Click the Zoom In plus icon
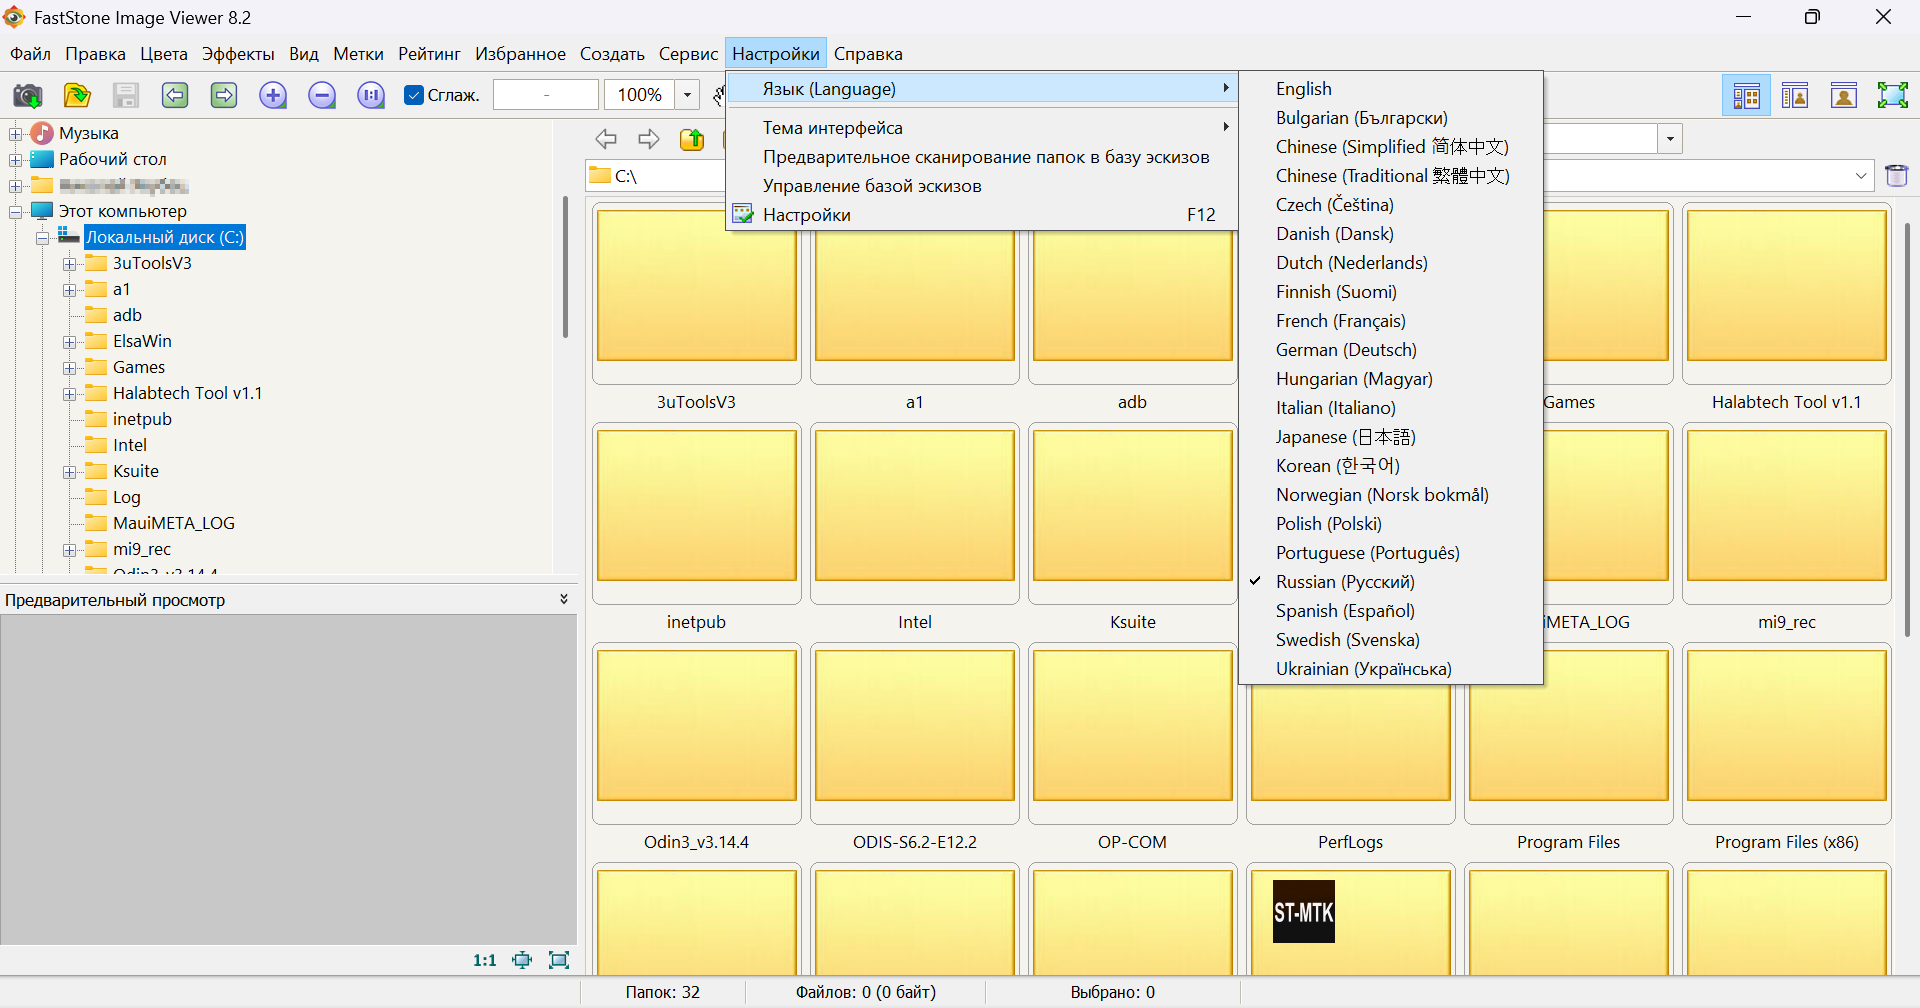Screen dimensions: 1920x1008 (x=273, y=96)
